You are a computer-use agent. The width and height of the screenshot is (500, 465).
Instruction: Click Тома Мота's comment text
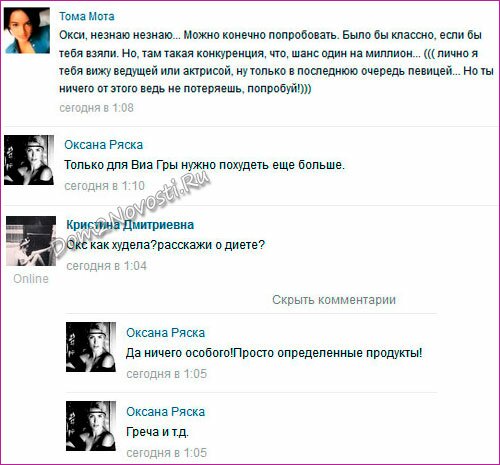click(x=276, y=62)
